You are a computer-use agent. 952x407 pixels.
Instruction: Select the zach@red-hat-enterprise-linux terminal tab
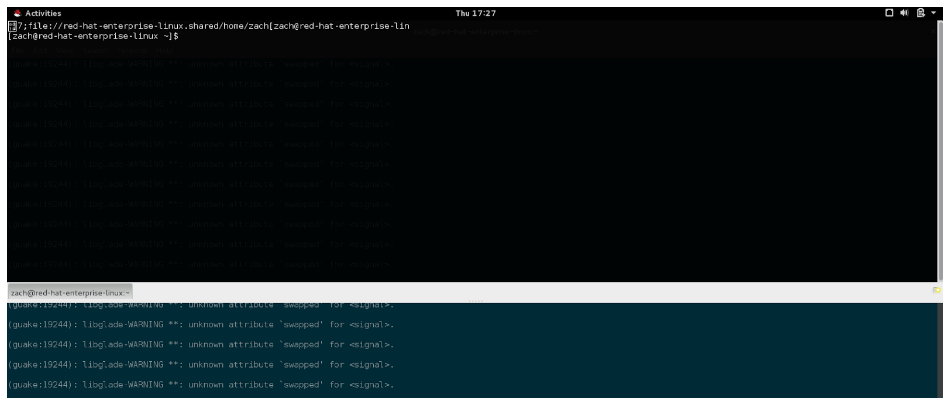click(70, 291)
